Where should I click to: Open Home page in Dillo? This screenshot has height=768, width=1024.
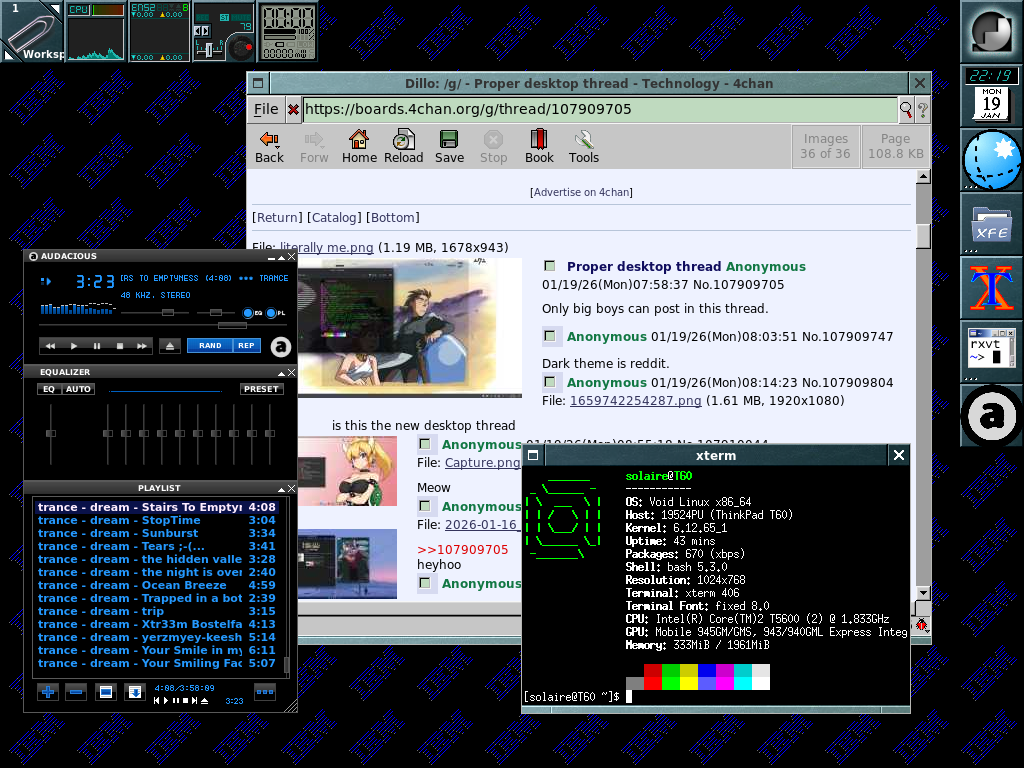click(359, 147)
